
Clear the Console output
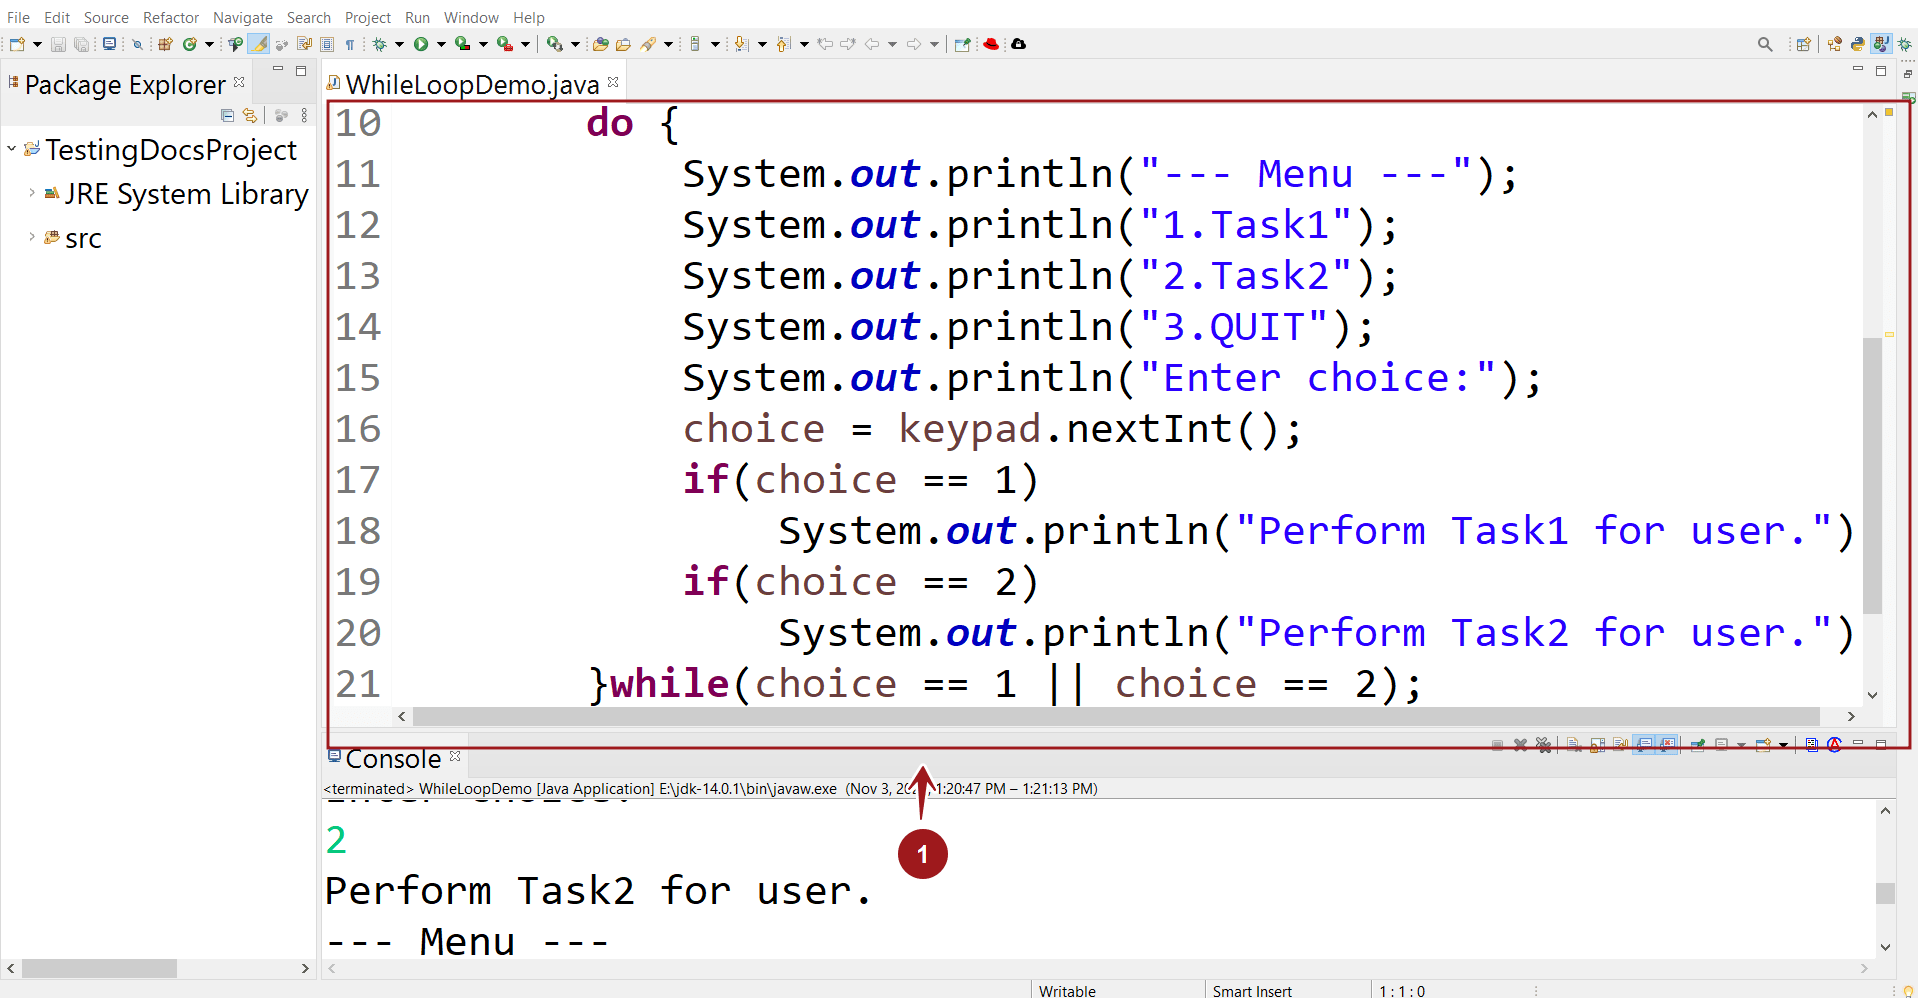point(1573,744)
